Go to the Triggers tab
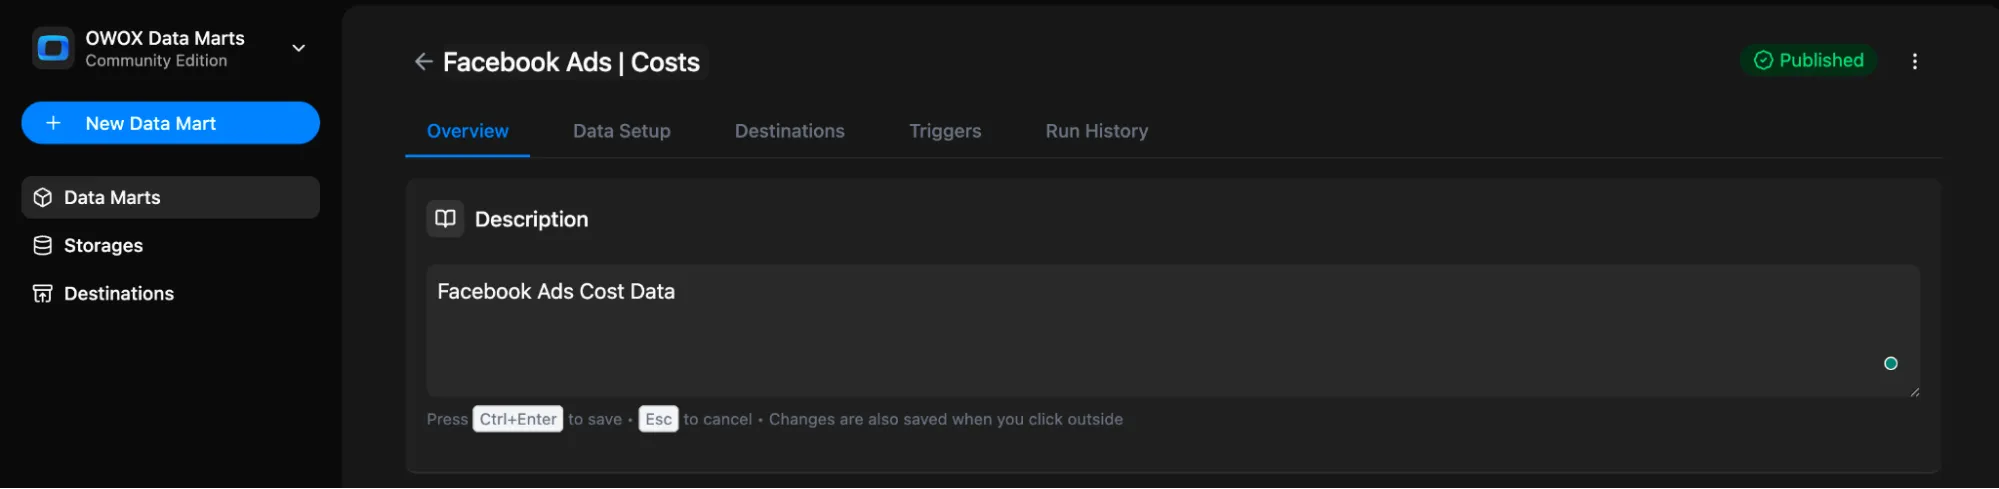This screenshot has height=489, width=1999. [944, 131]
